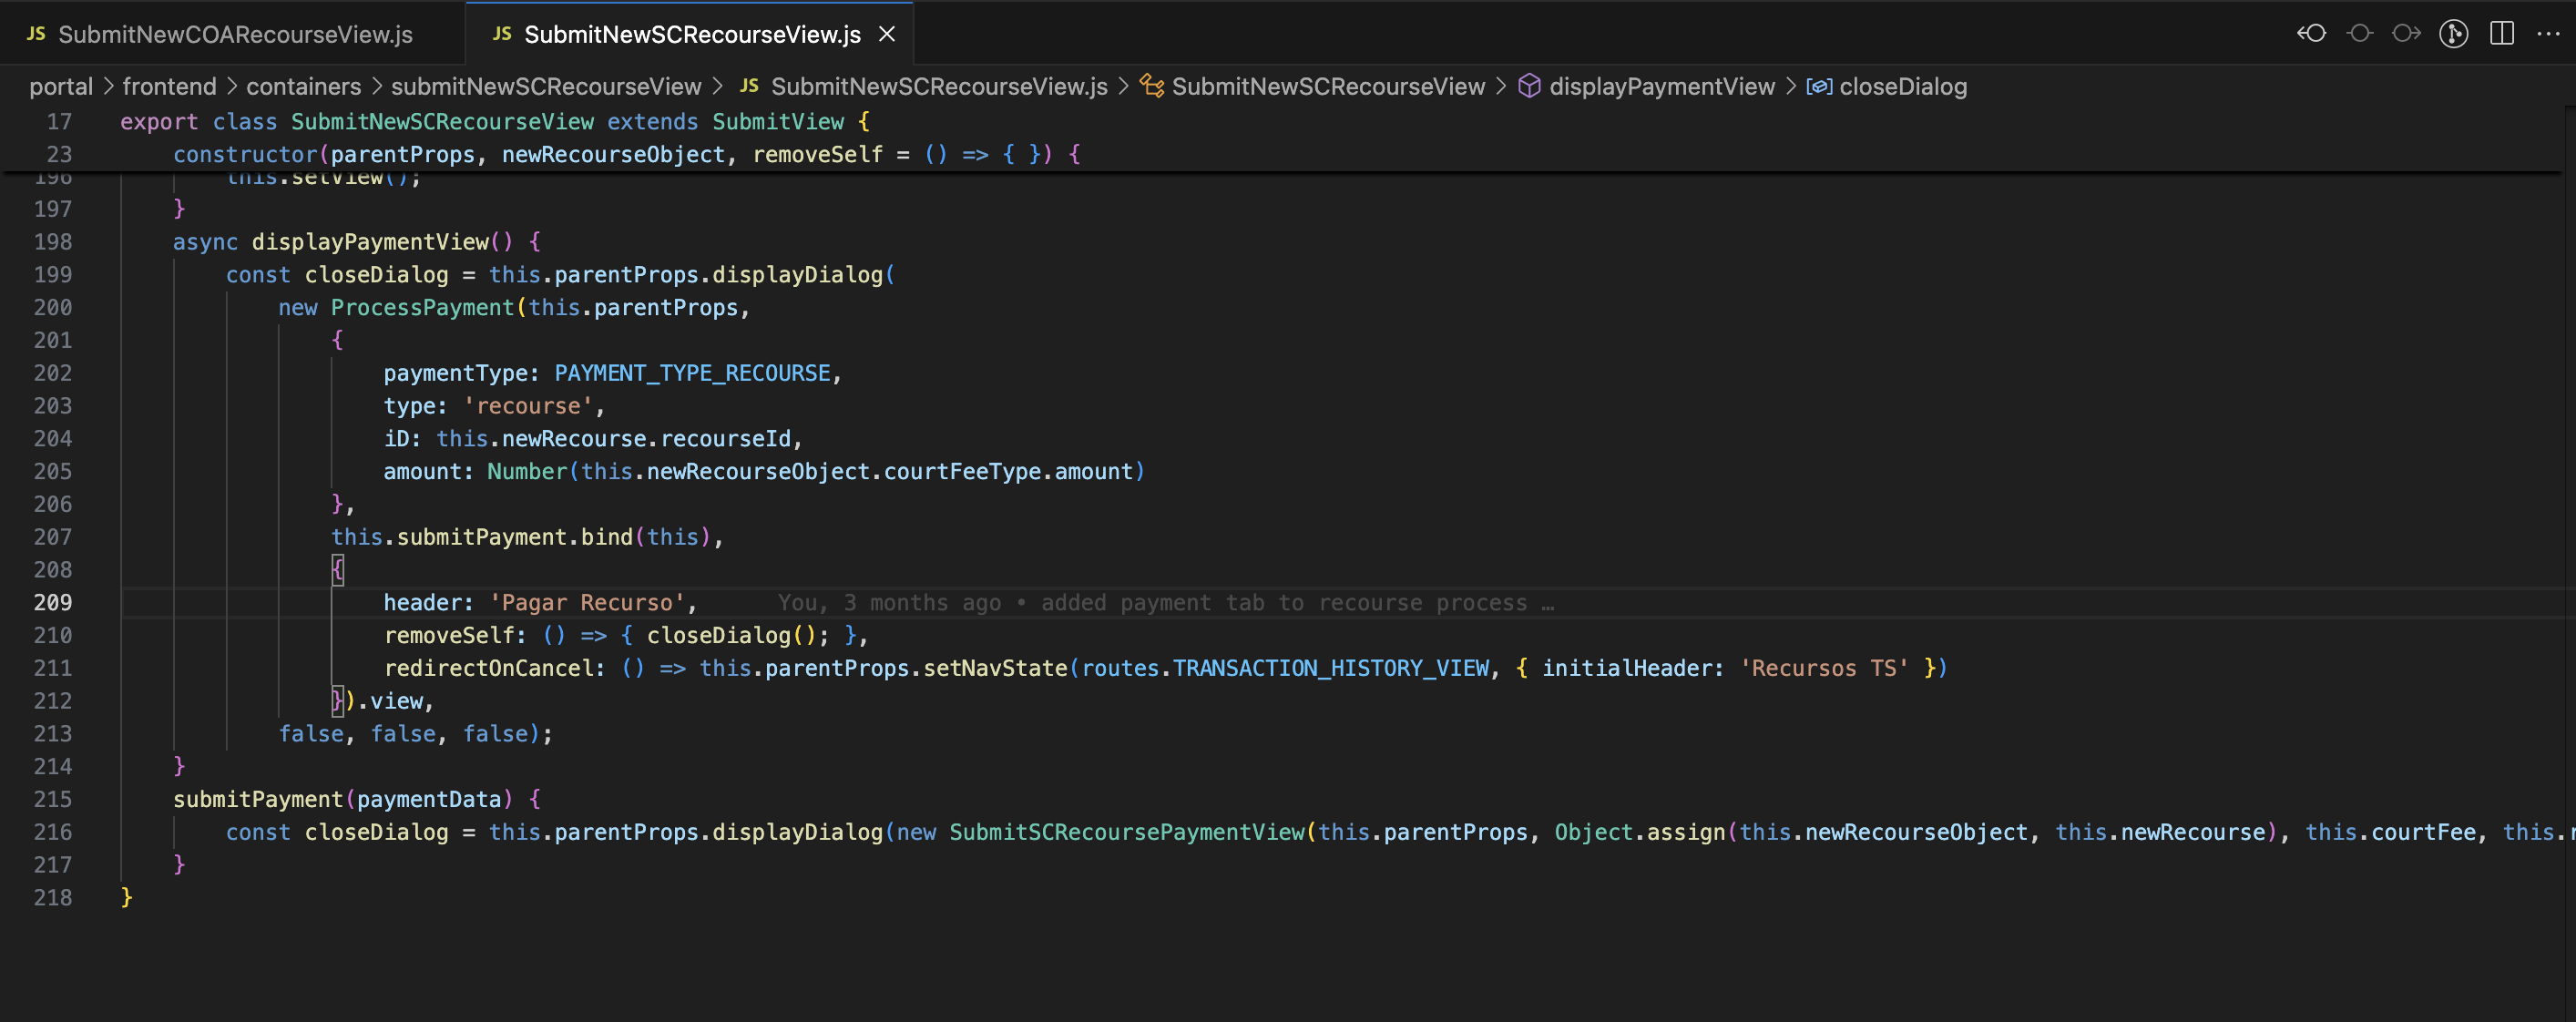Click the JS file icon in breadcrumb
Screen dimensions: 2576x1022
(x=749, y=87)
